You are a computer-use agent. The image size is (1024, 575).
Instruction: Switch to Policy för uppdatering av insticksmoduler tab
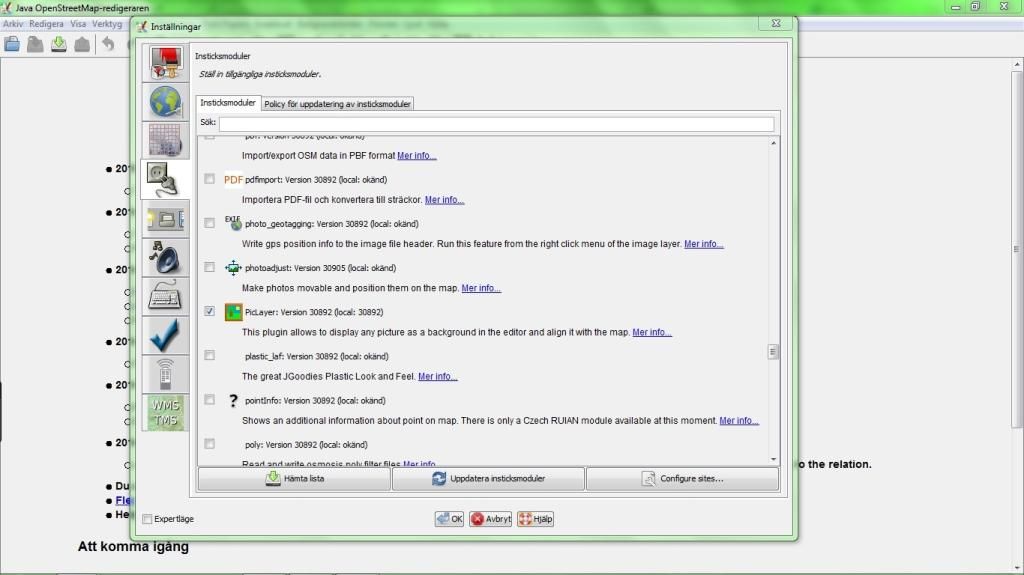[337, 104]
